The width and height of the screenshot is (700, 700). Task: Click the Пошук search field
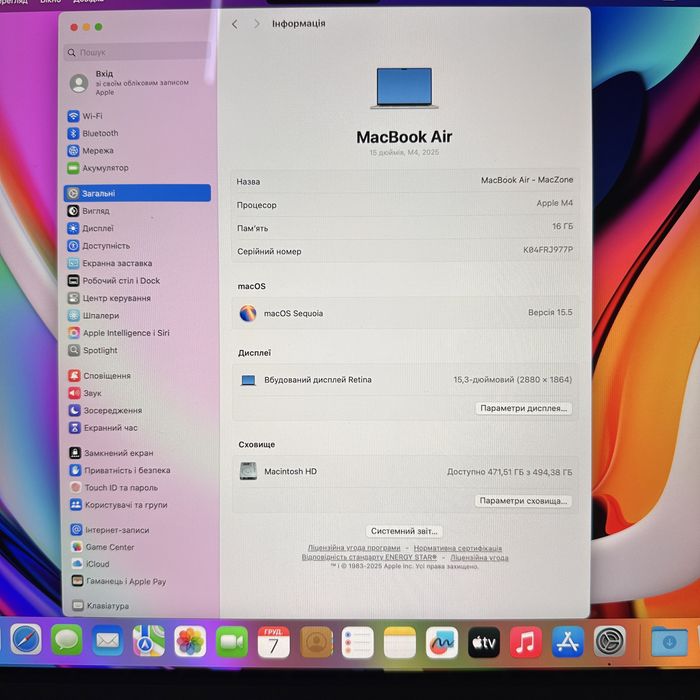(x=137, y=52)
